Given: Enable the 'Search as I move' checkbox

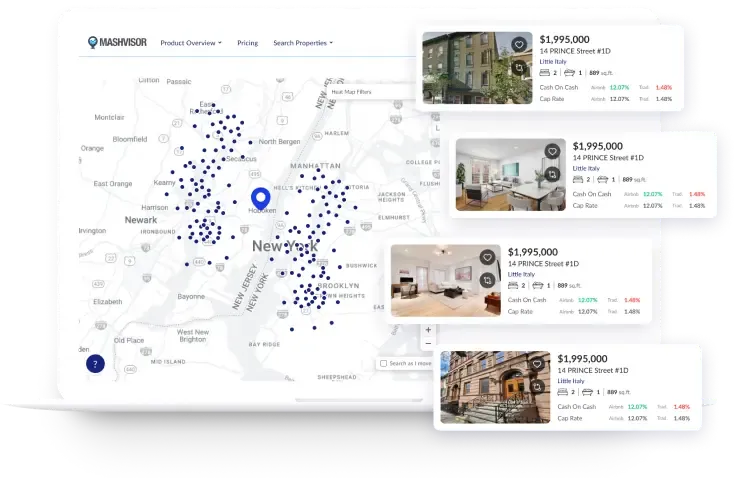Looking at the screenshot, I should point(384,363).
